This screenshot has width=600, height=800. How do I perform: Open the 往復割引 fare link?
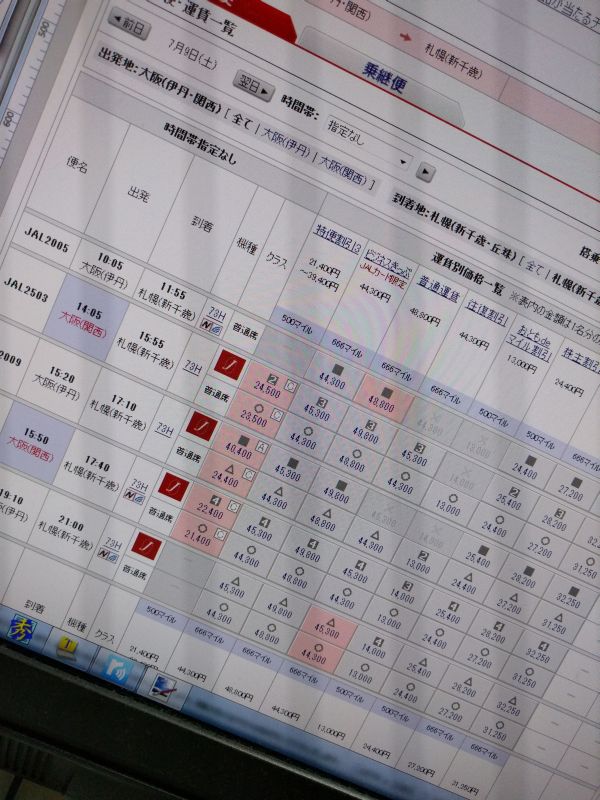(x=487, y=312)
